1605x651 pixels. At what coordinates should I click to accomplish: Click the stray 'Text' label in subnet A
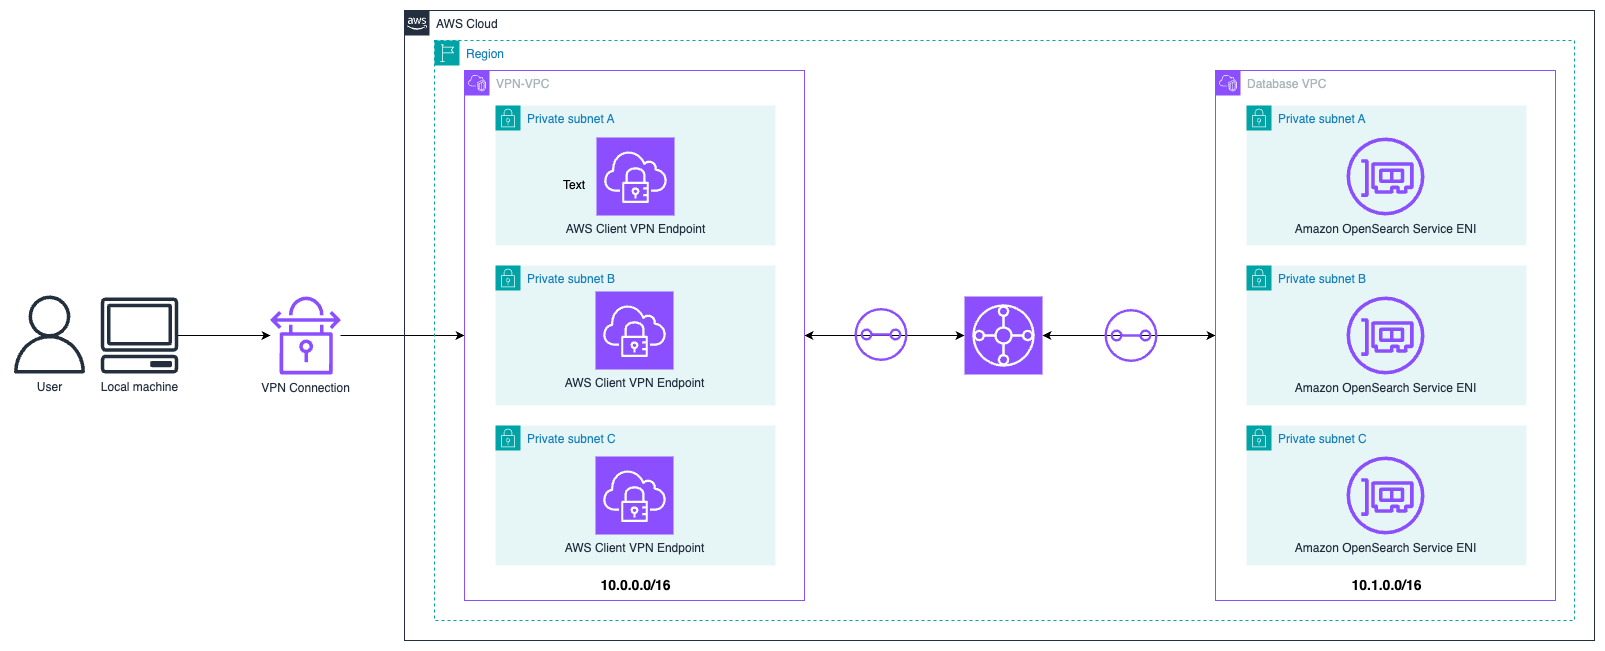pyautogui.click(x=574, y=185)
